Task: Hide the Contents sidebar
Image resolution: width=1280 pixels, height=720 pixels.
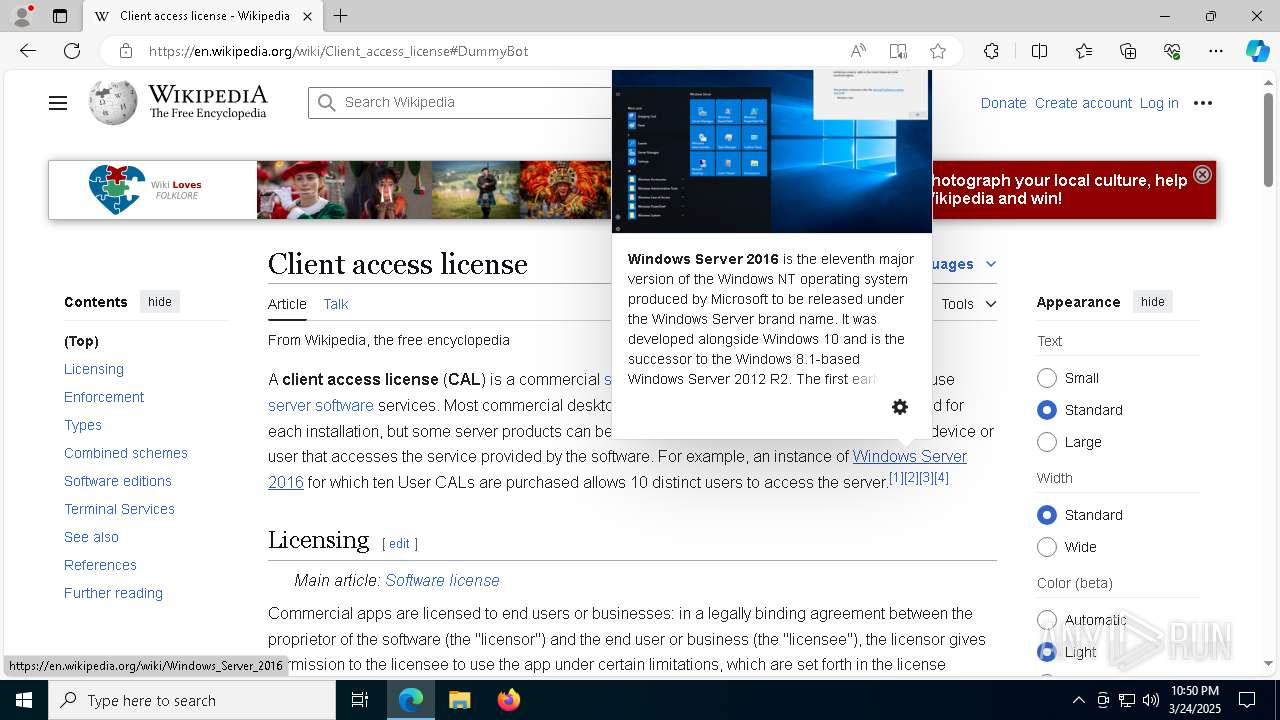Action: [160, 302]
